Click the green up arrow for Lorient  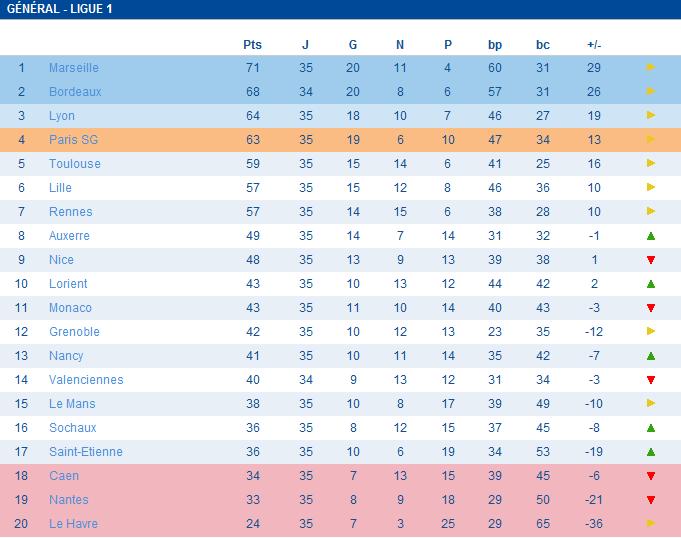[650, 284]
